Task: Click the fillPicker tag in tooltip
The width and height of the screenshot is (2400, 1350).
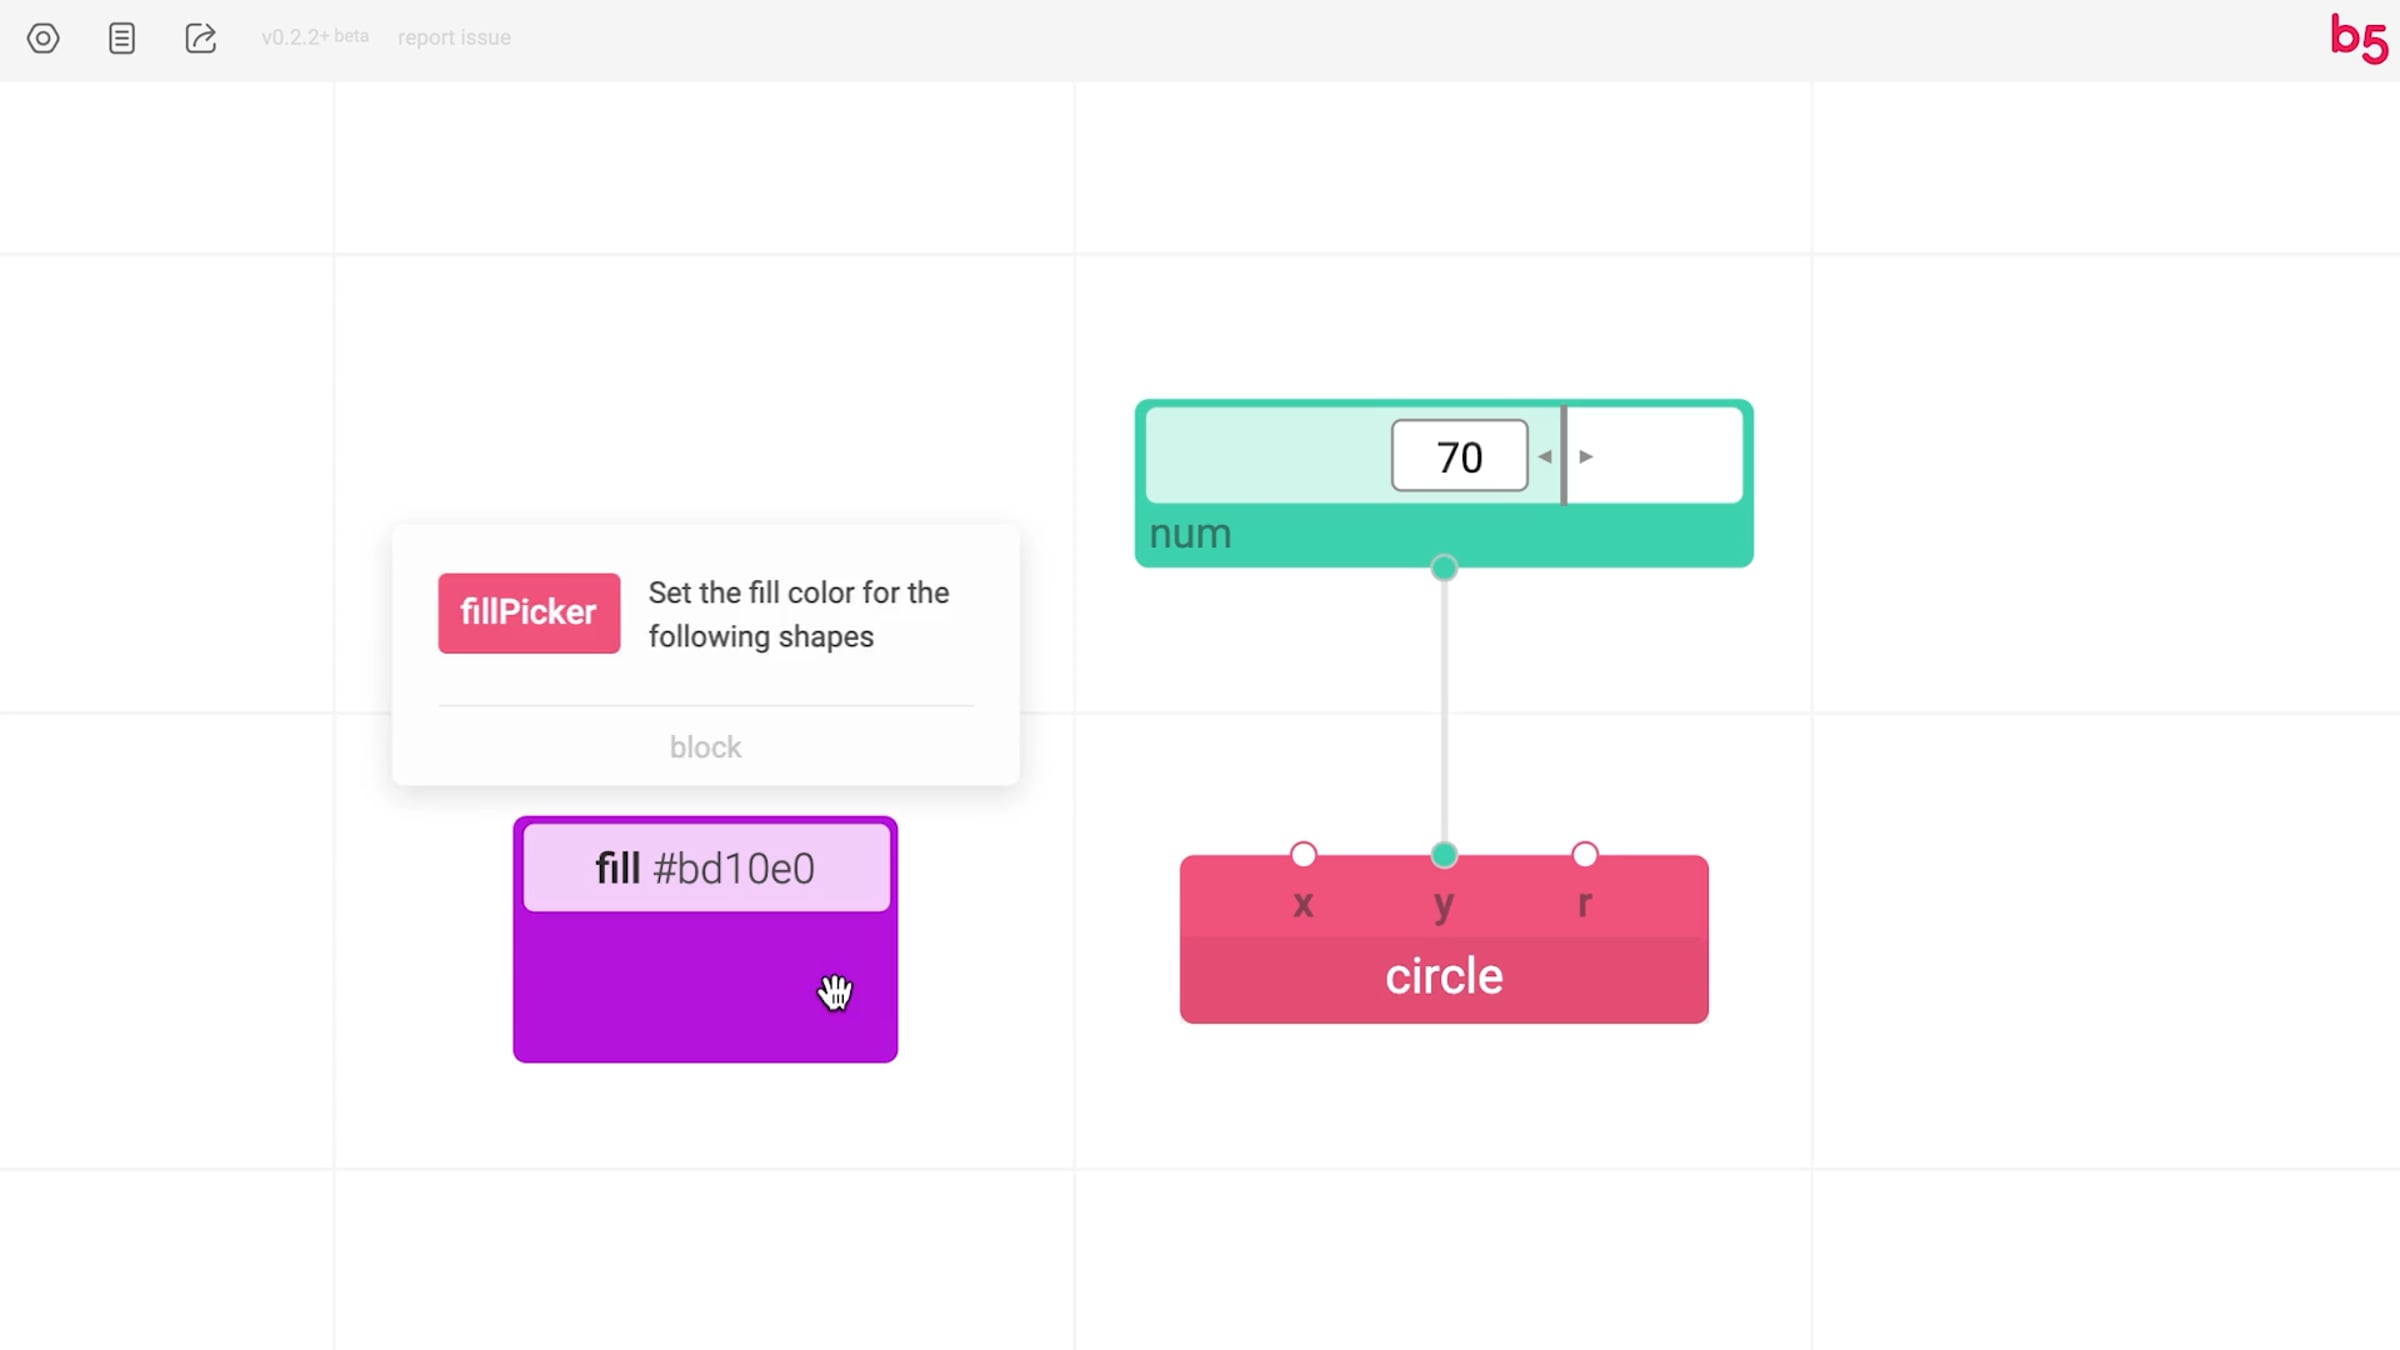Action: pos(528,612)
